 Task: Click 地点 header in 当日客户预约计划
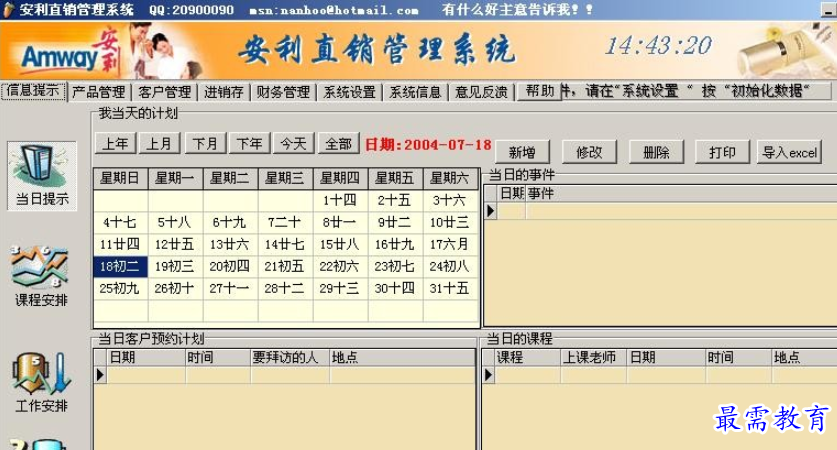(402, 358)
